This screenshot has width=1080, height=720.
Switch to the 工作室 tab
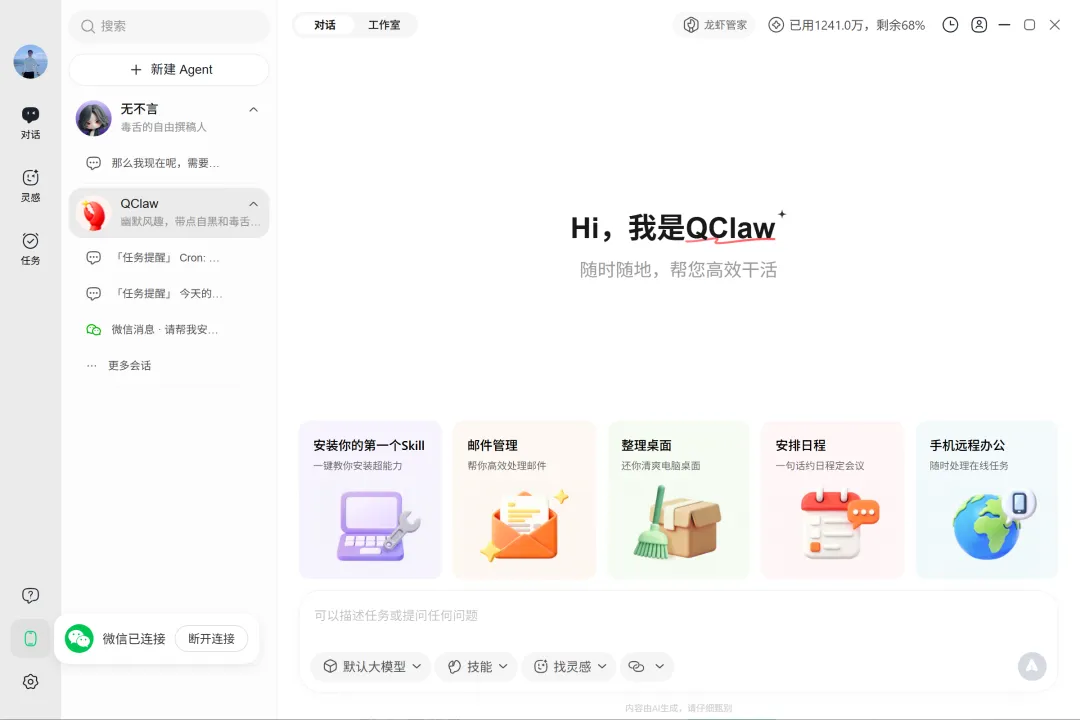tap(384, 25)
